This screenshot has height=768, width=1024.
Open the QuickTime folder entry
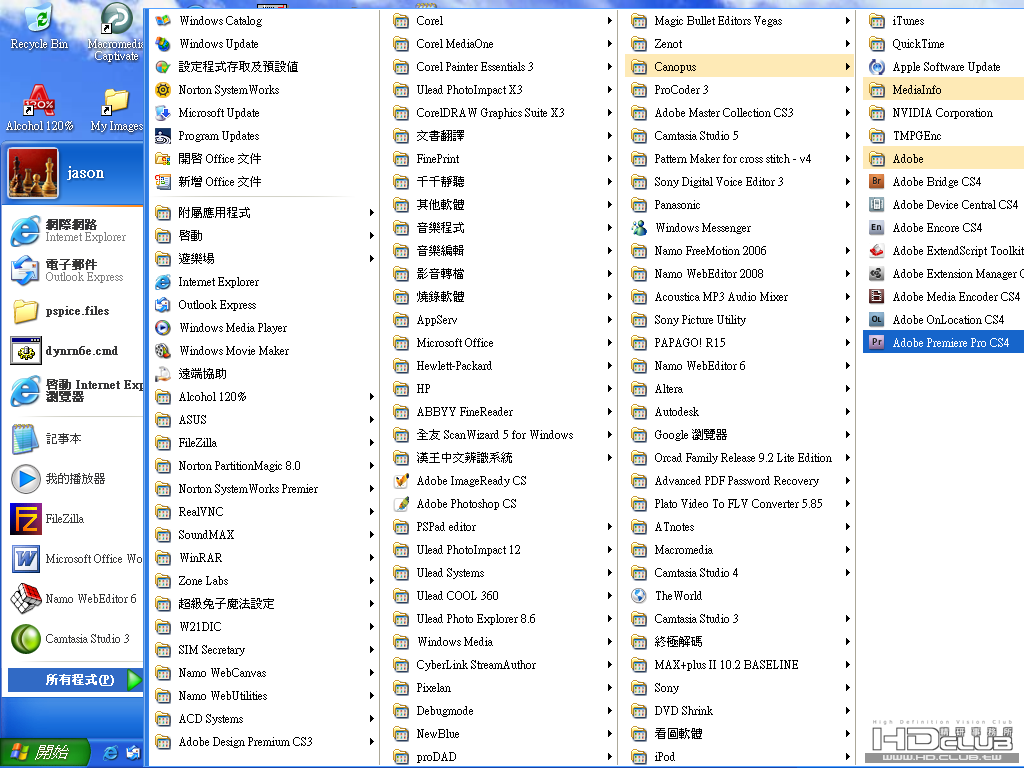[x=943, y=44]
